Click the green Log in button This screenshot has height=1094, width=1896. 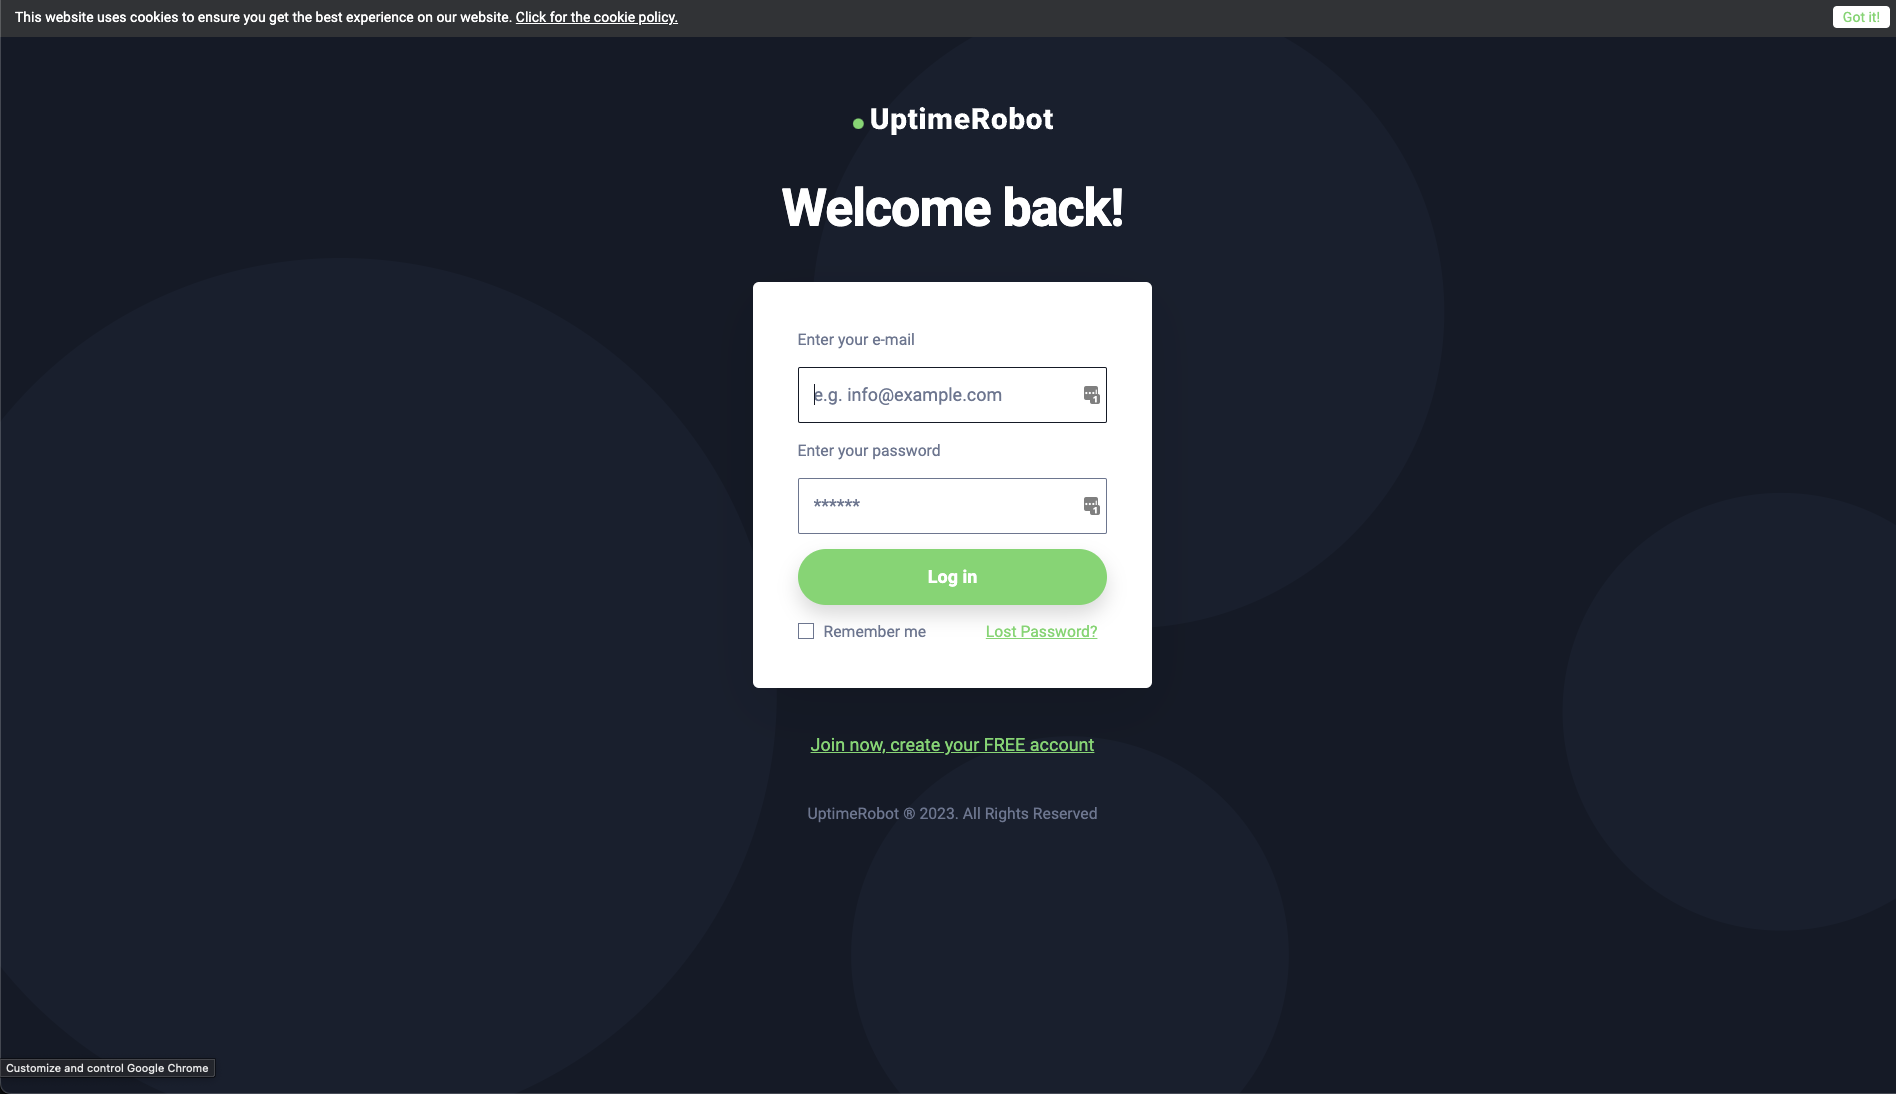(x=952, y=577)
